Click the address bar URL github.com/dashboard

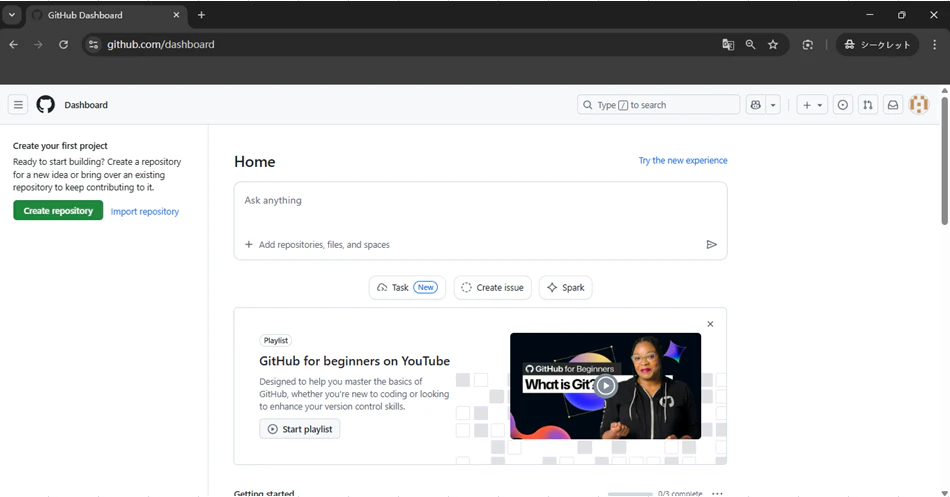point(161,44)
